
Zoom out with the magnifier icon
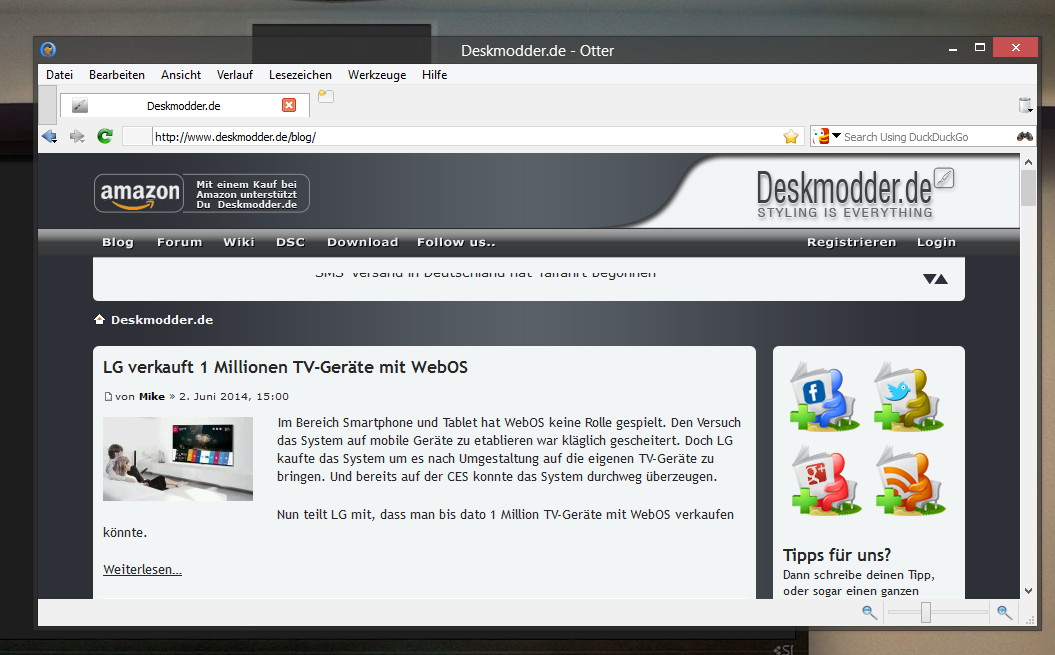tap(869, 612)
